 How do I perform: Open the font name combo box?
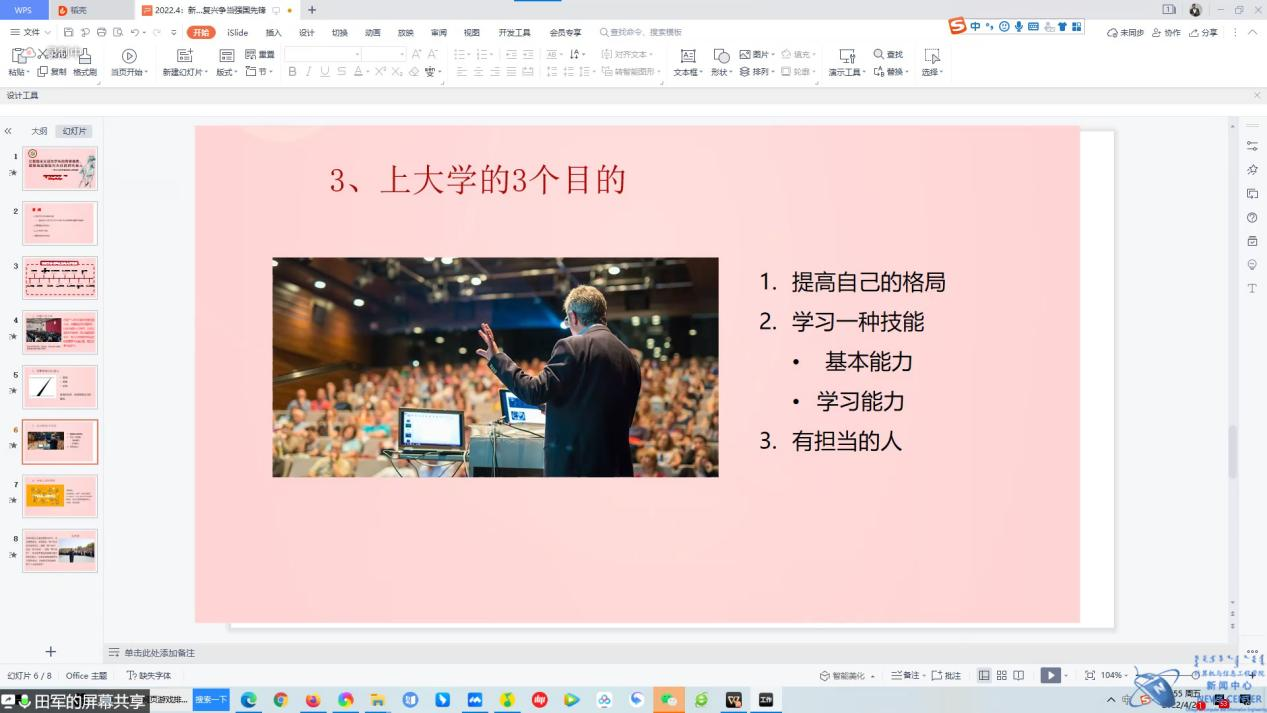coord(323,54)
